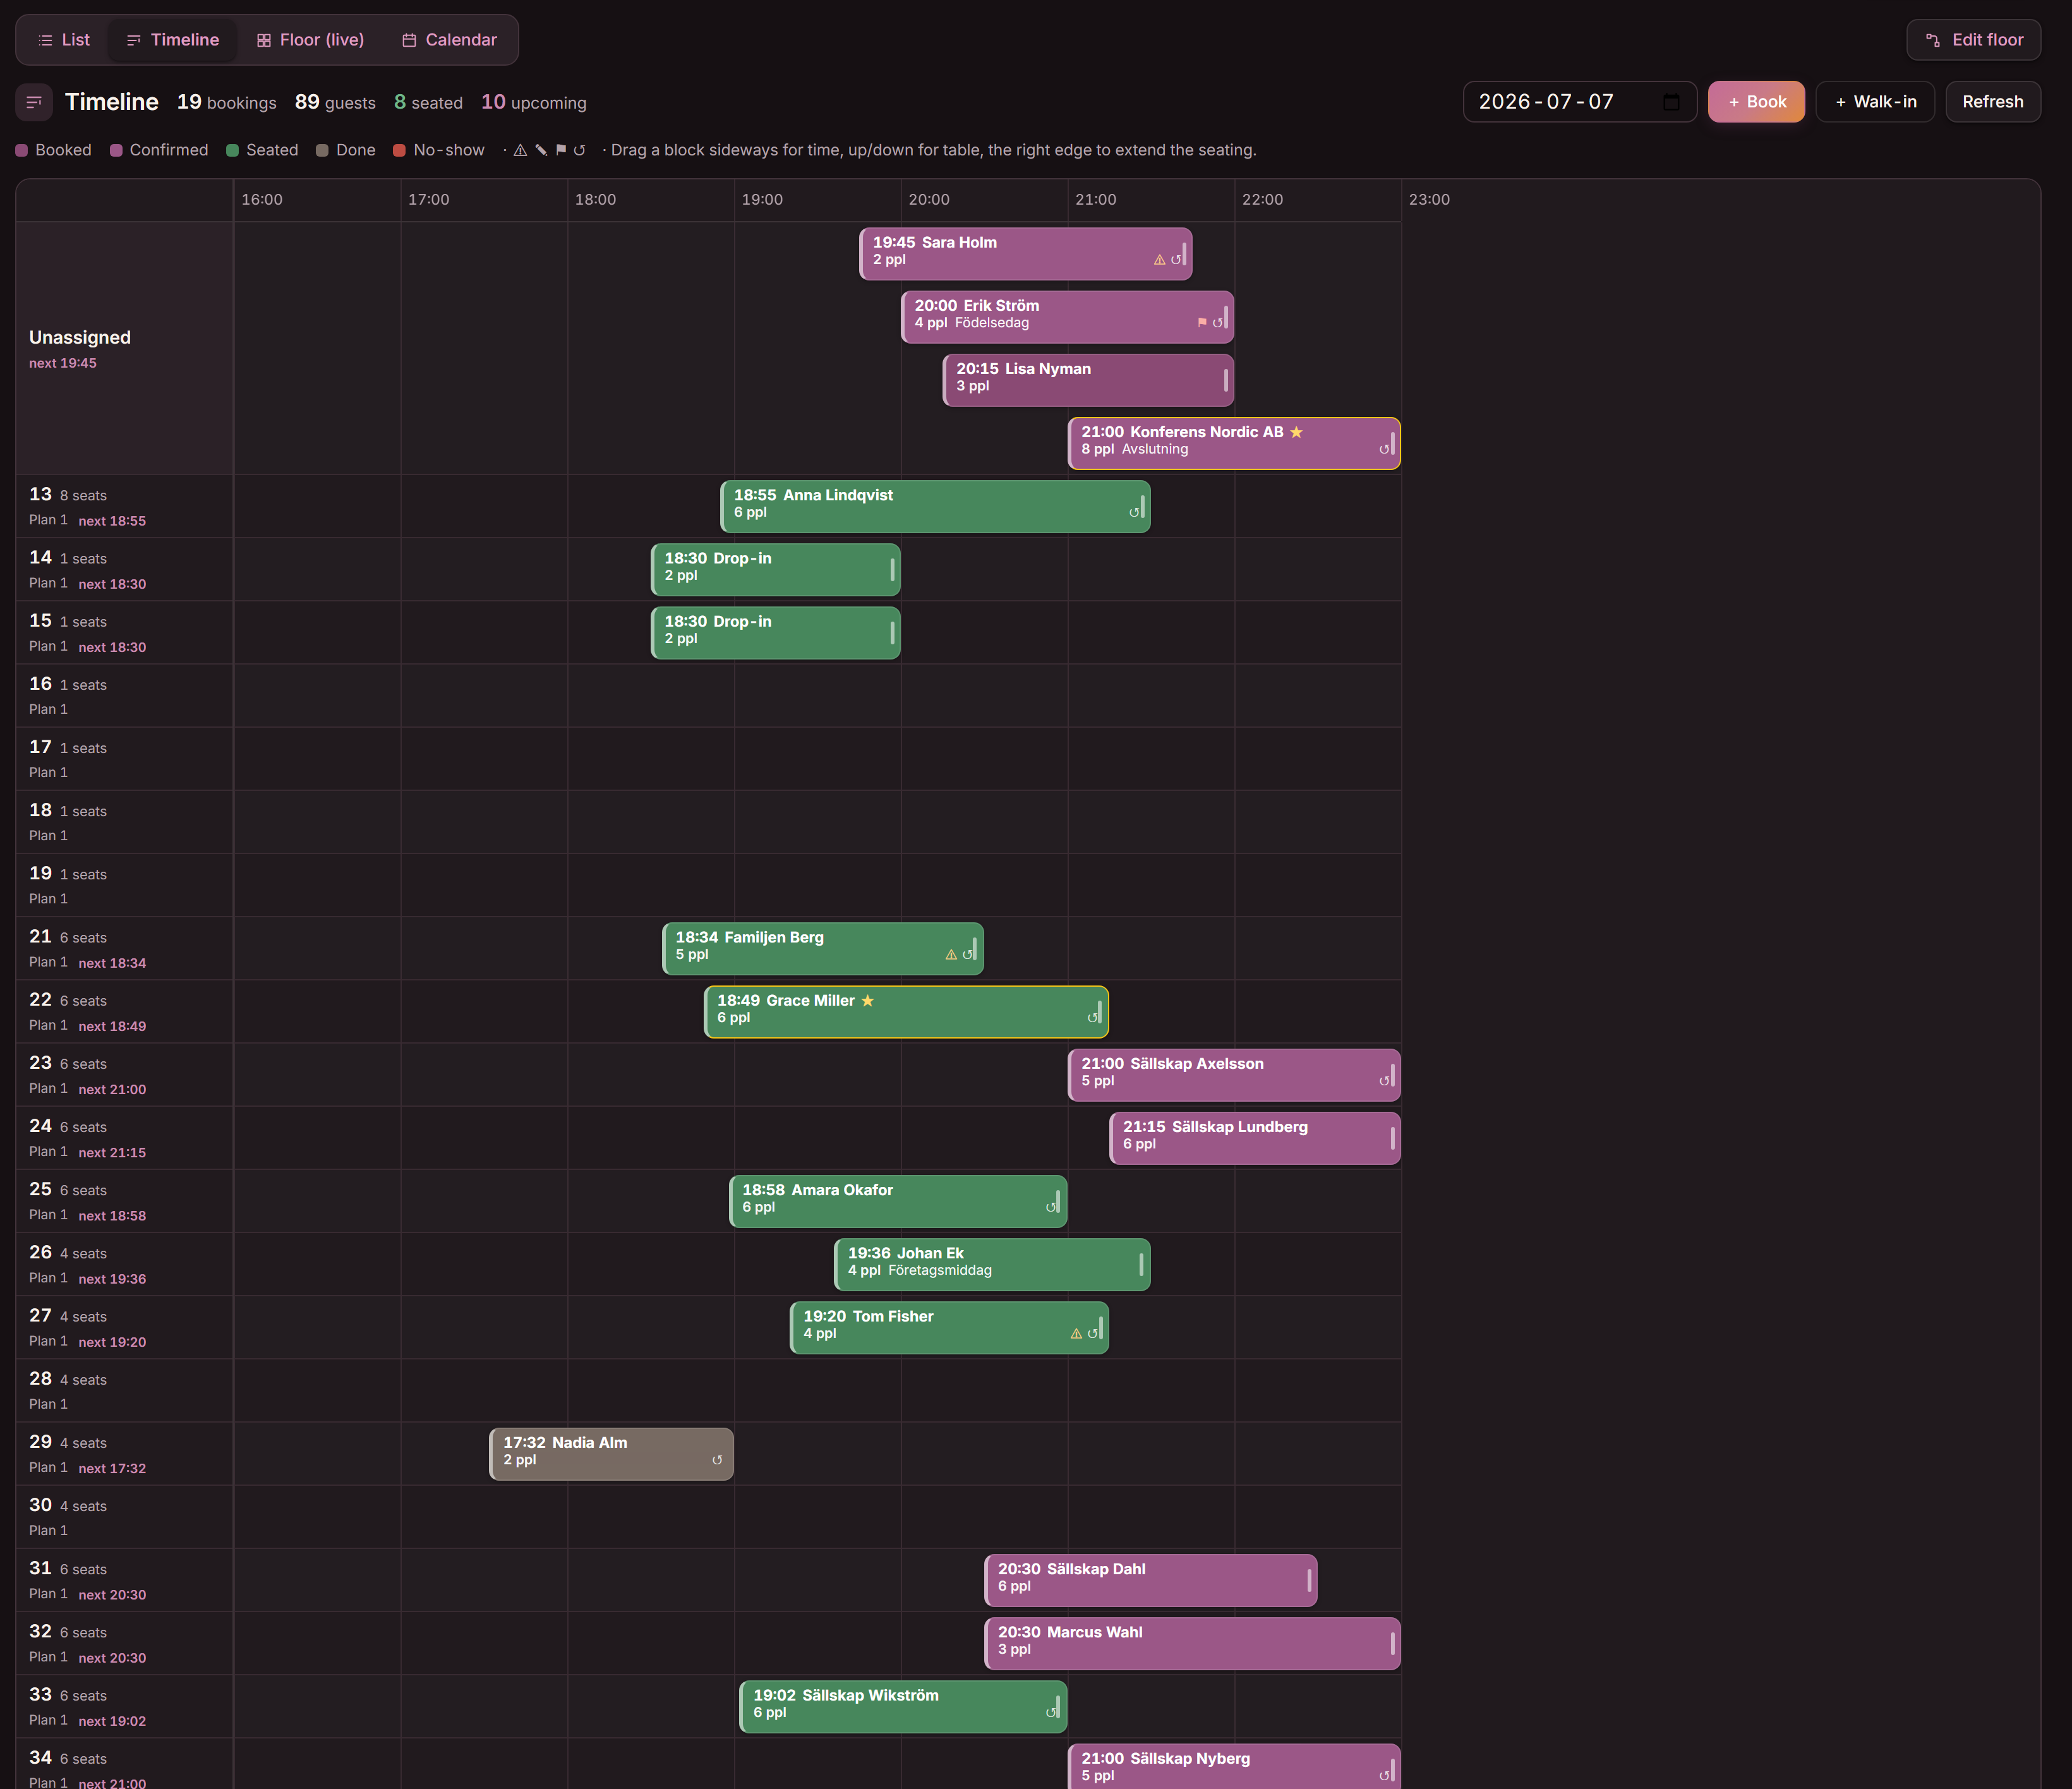Screen dimensions: 2072x1789
Task: Click the '8 seated' counter
Action: click(x=428, y=102)
